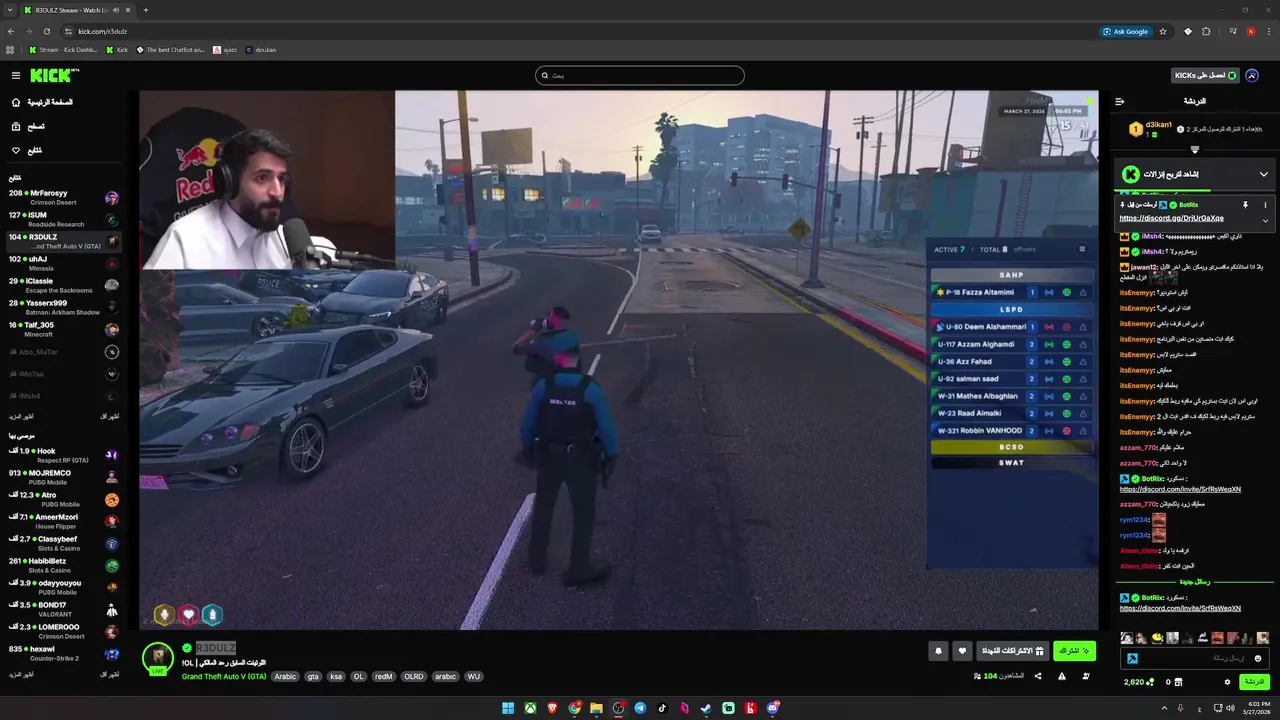
Task: Click the green KICK logo
Action: point(52,75)
